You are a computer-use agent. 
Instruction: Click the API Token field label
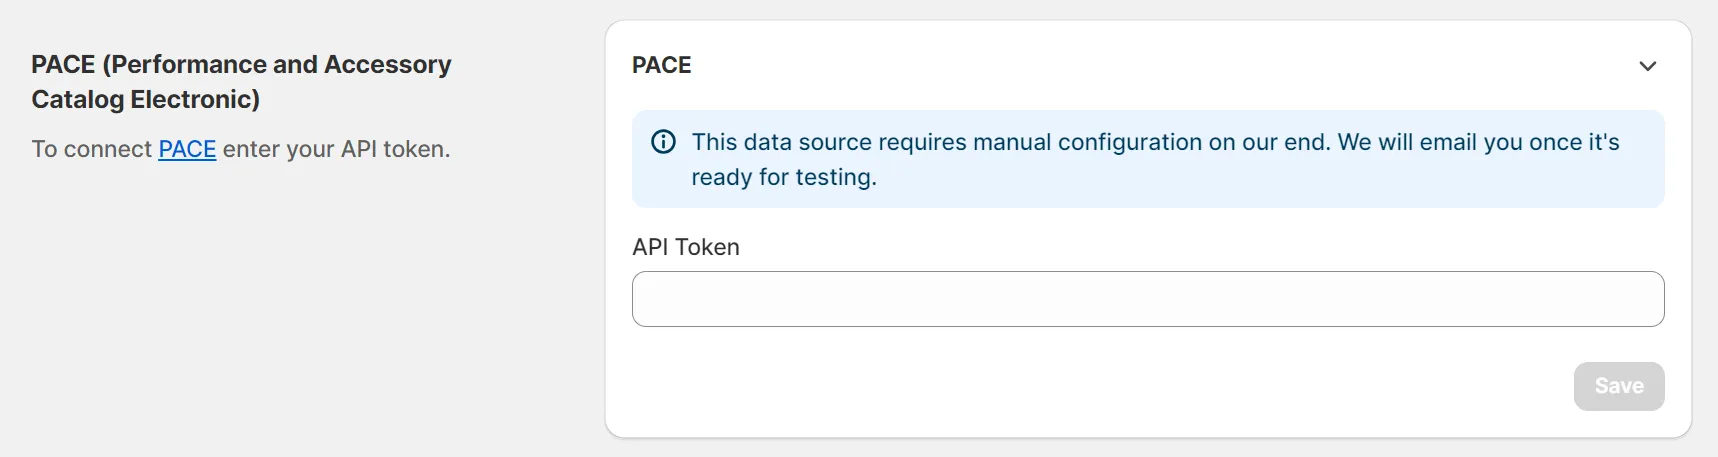coord(685,247)
